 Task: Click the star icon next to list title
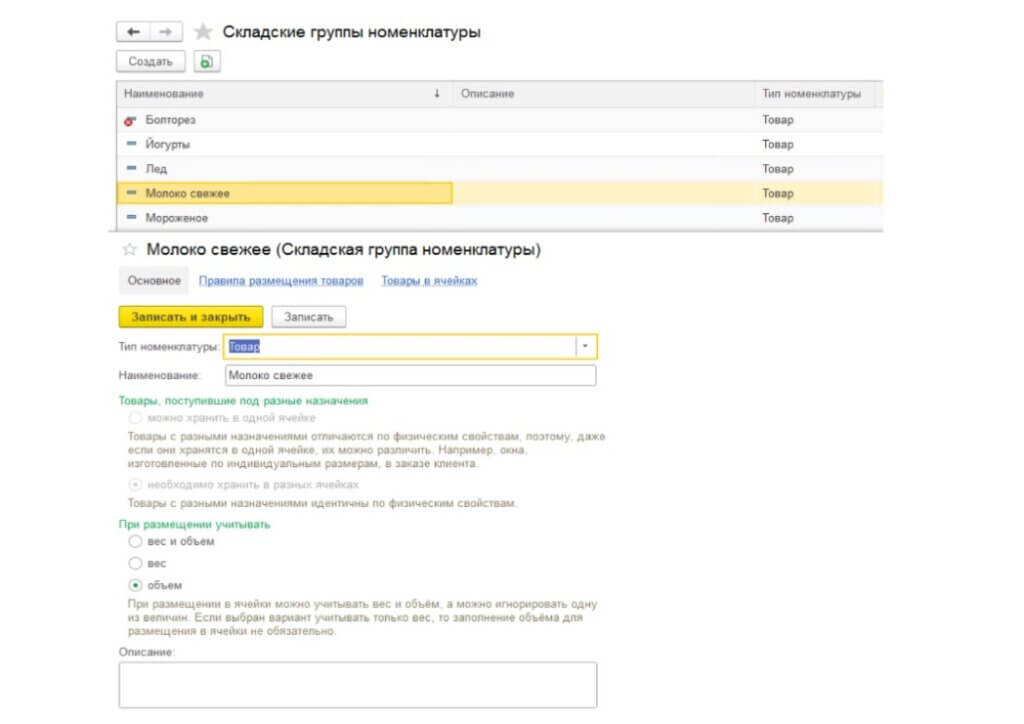click(200, 31)
